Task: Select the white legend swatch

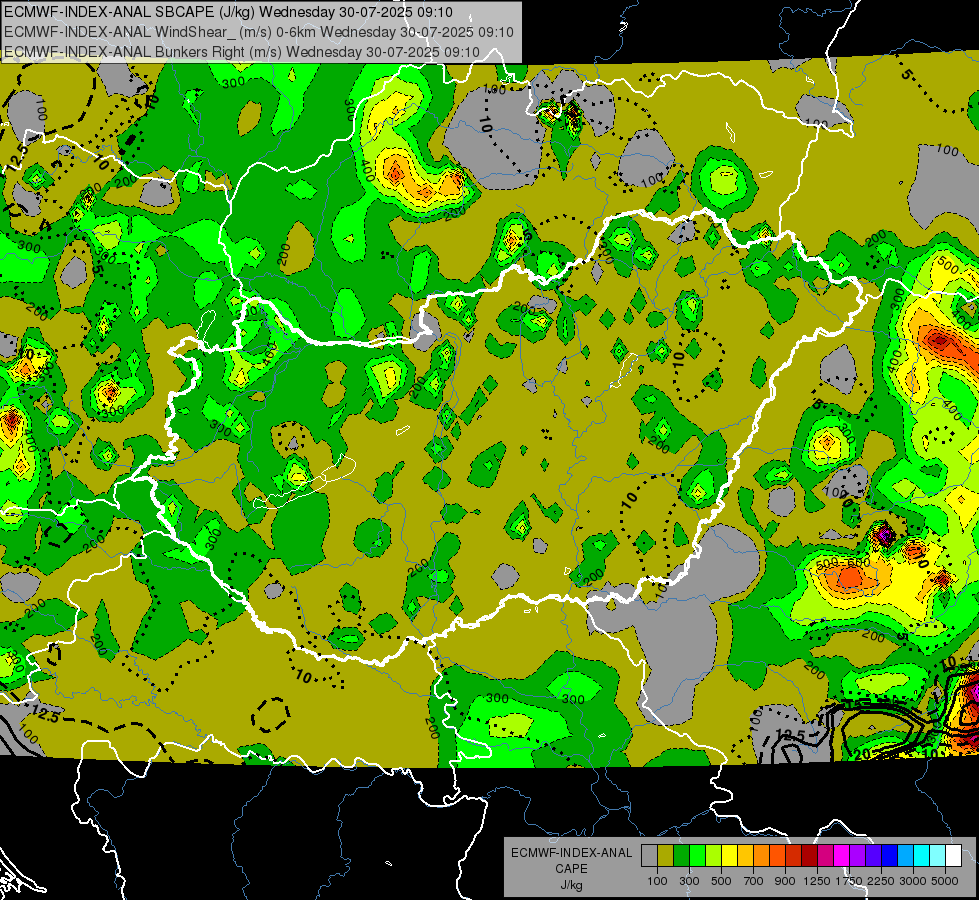Action: point(954,856)
